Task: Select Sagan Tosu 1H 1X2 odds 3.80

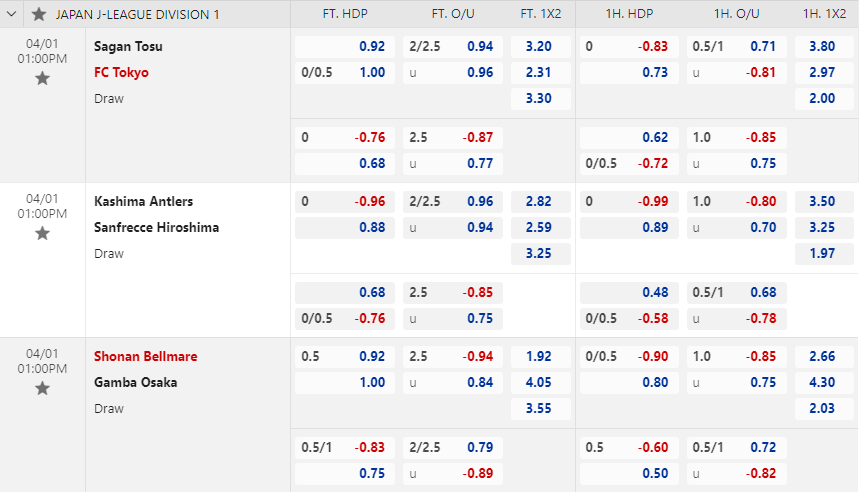Action: click(x=824, y=47)
